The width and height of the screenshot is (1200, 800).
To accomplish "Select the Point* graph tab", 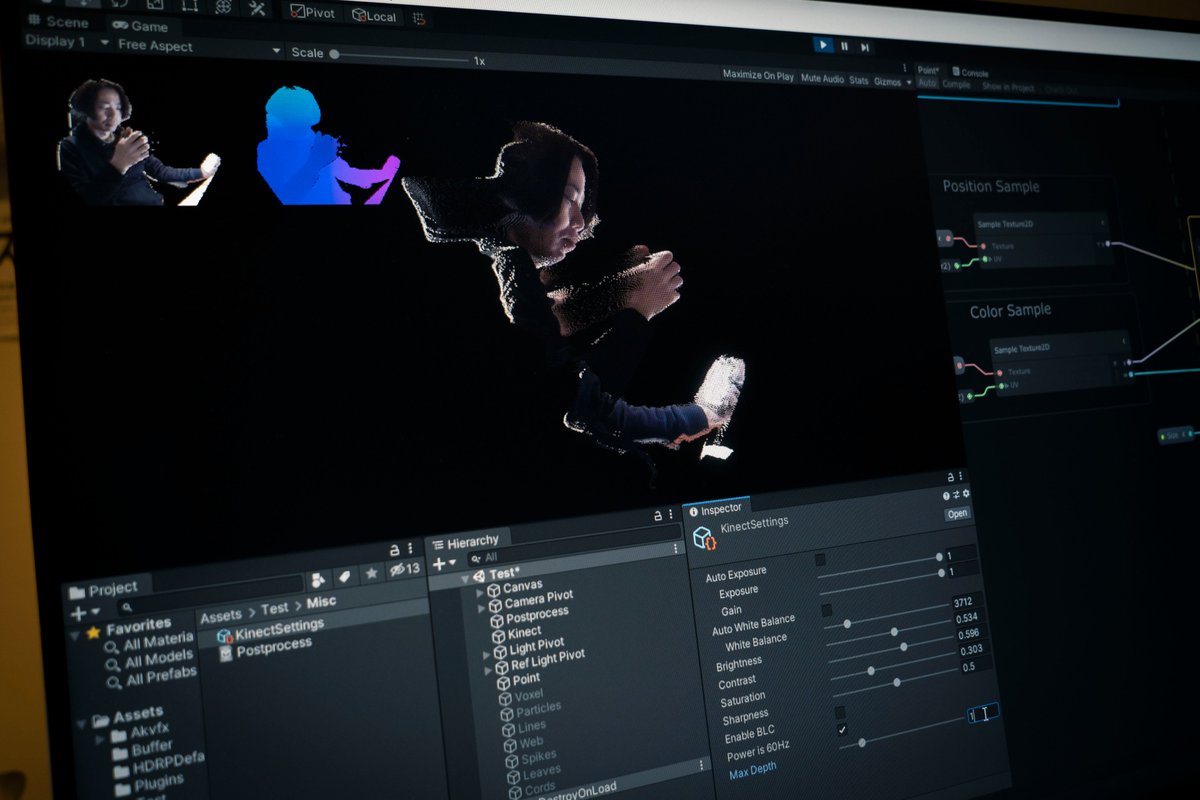I will point(928,70).
